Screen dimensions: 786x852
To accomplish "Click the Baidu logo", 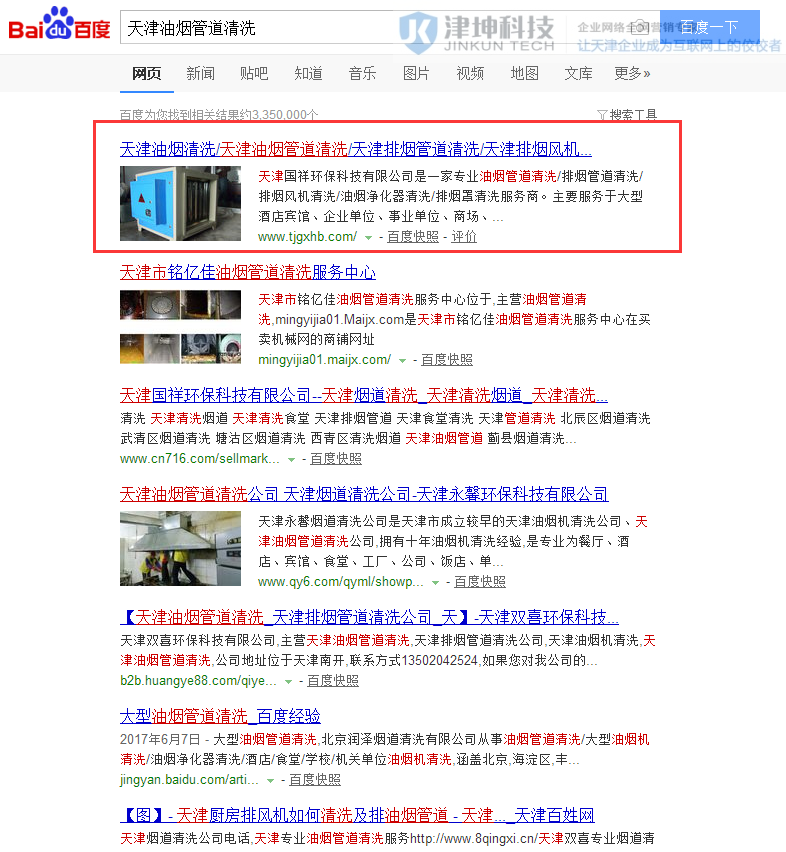I will click(59, 25).
